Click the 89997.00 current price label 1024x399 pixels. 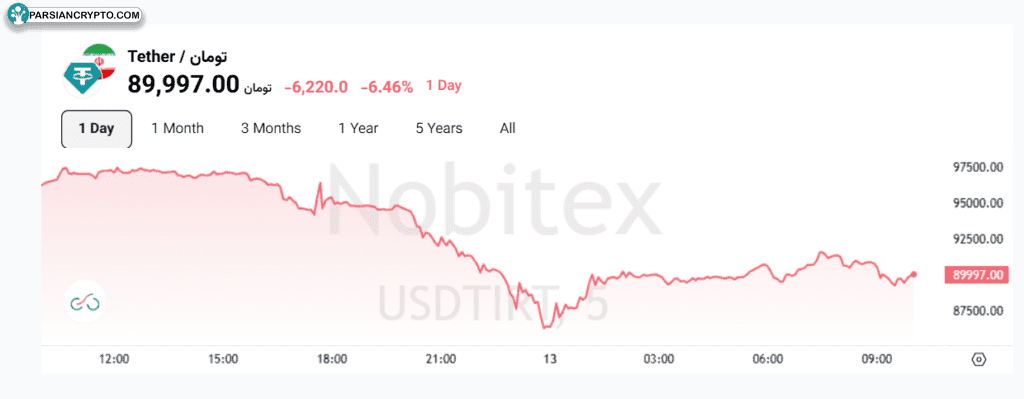976,275
